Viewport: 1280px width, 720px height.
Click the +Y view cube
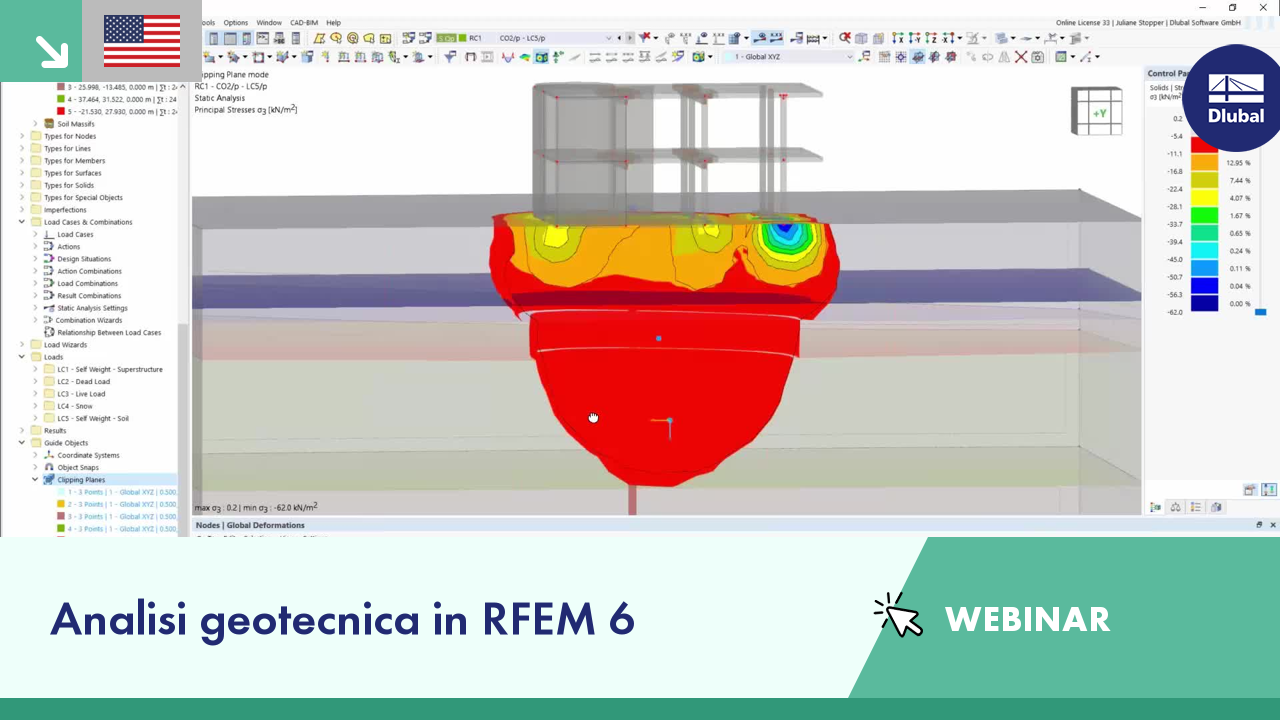point(1098,112)
